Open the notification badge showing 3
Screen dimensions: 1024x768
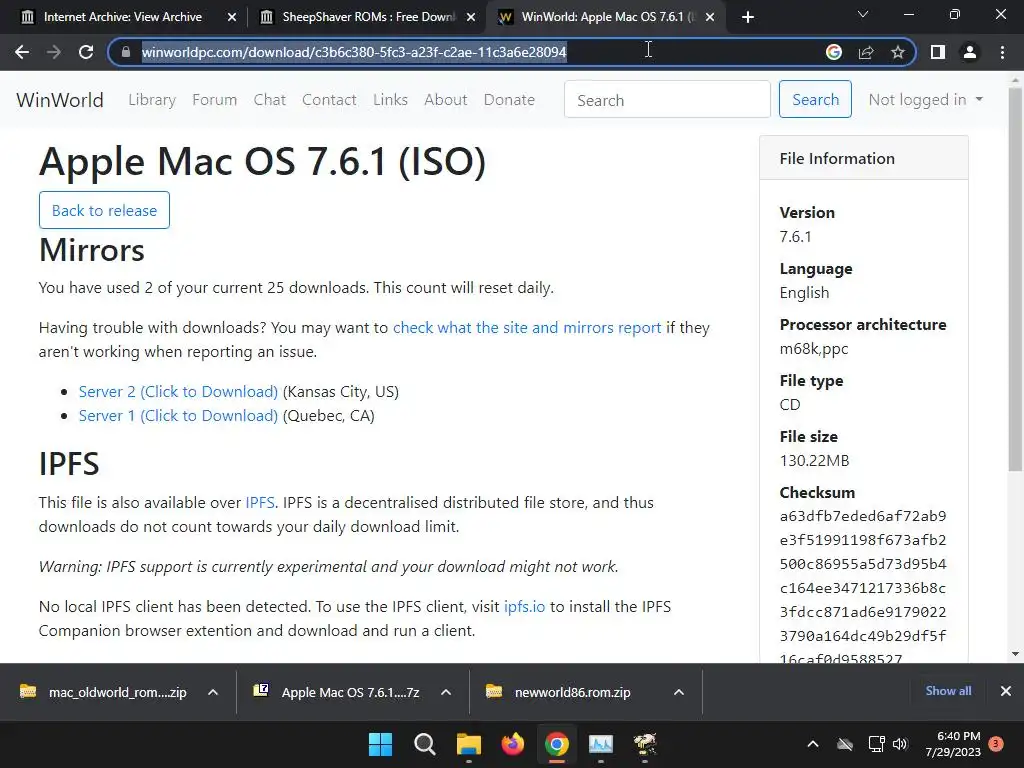pyautogui.click(x=996, y=744)
